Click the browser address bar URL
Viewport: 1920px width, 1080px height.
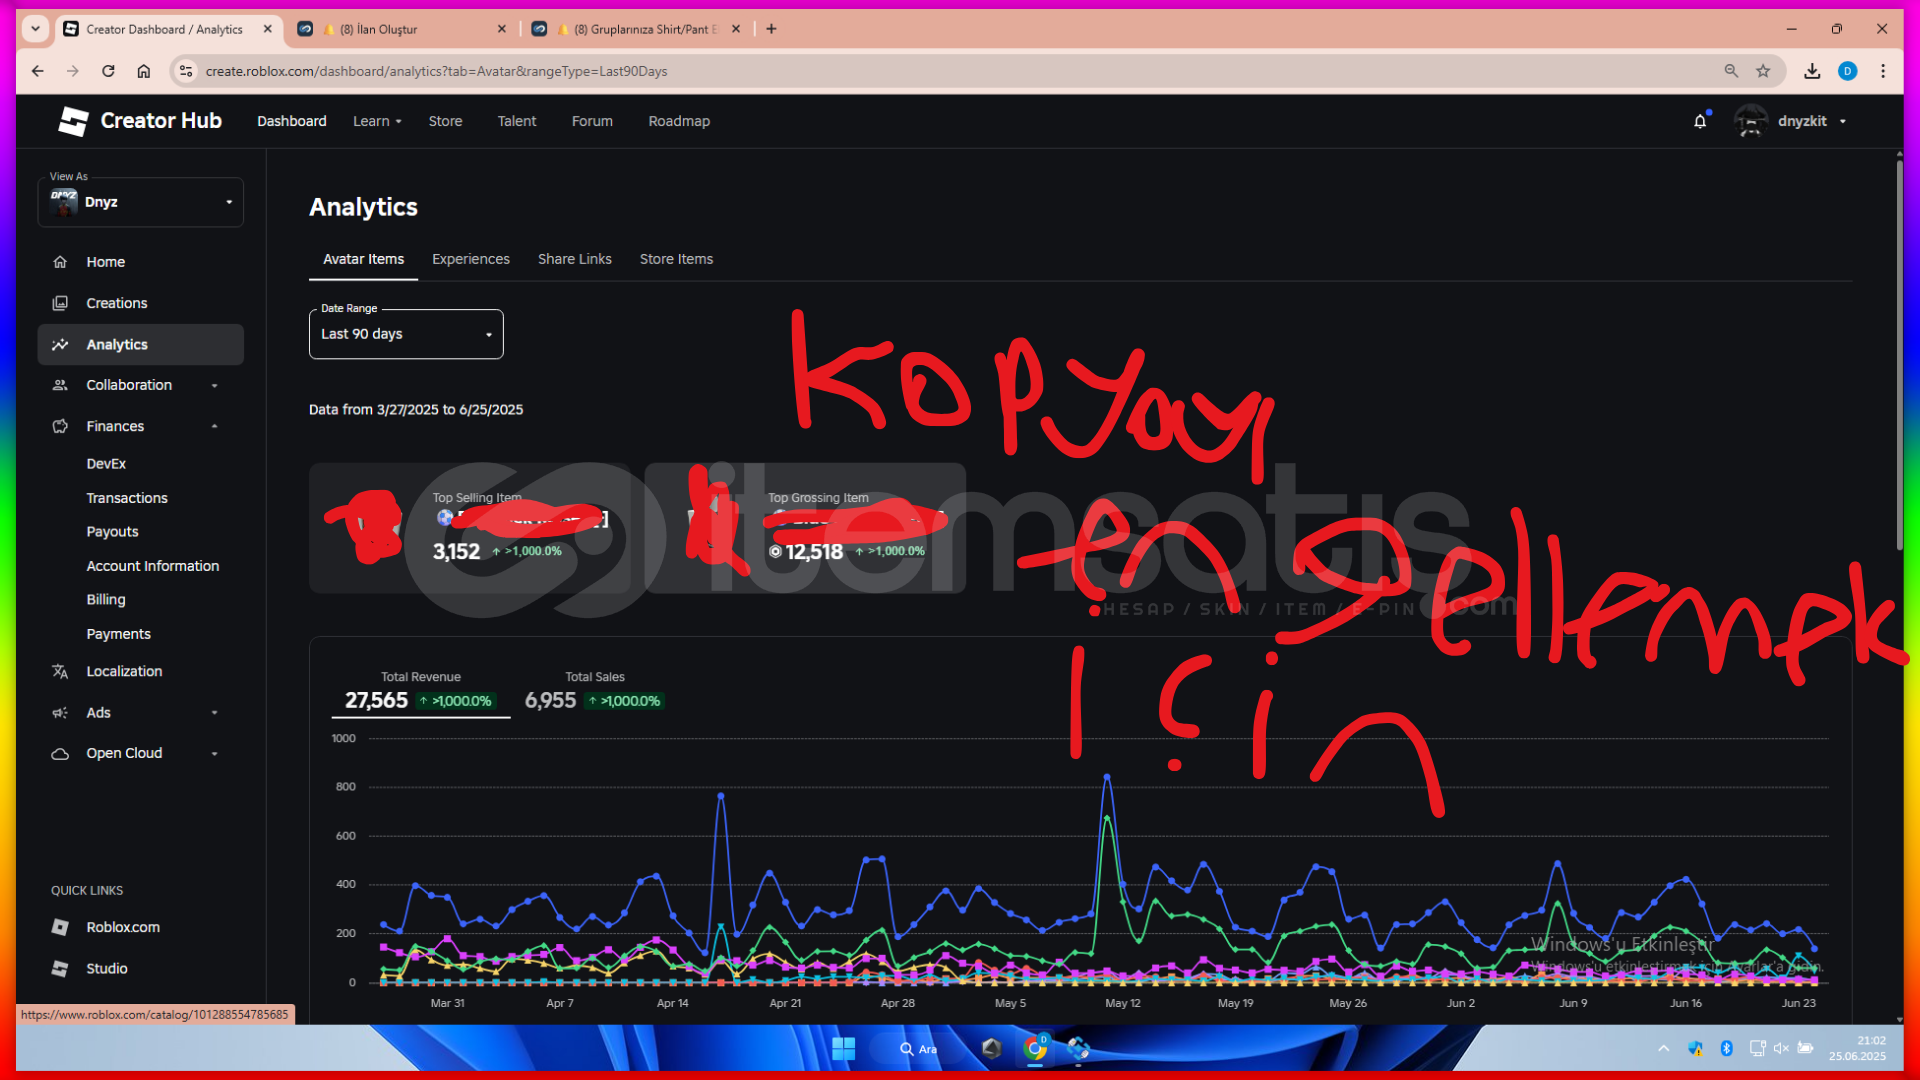tap(437, 71)
